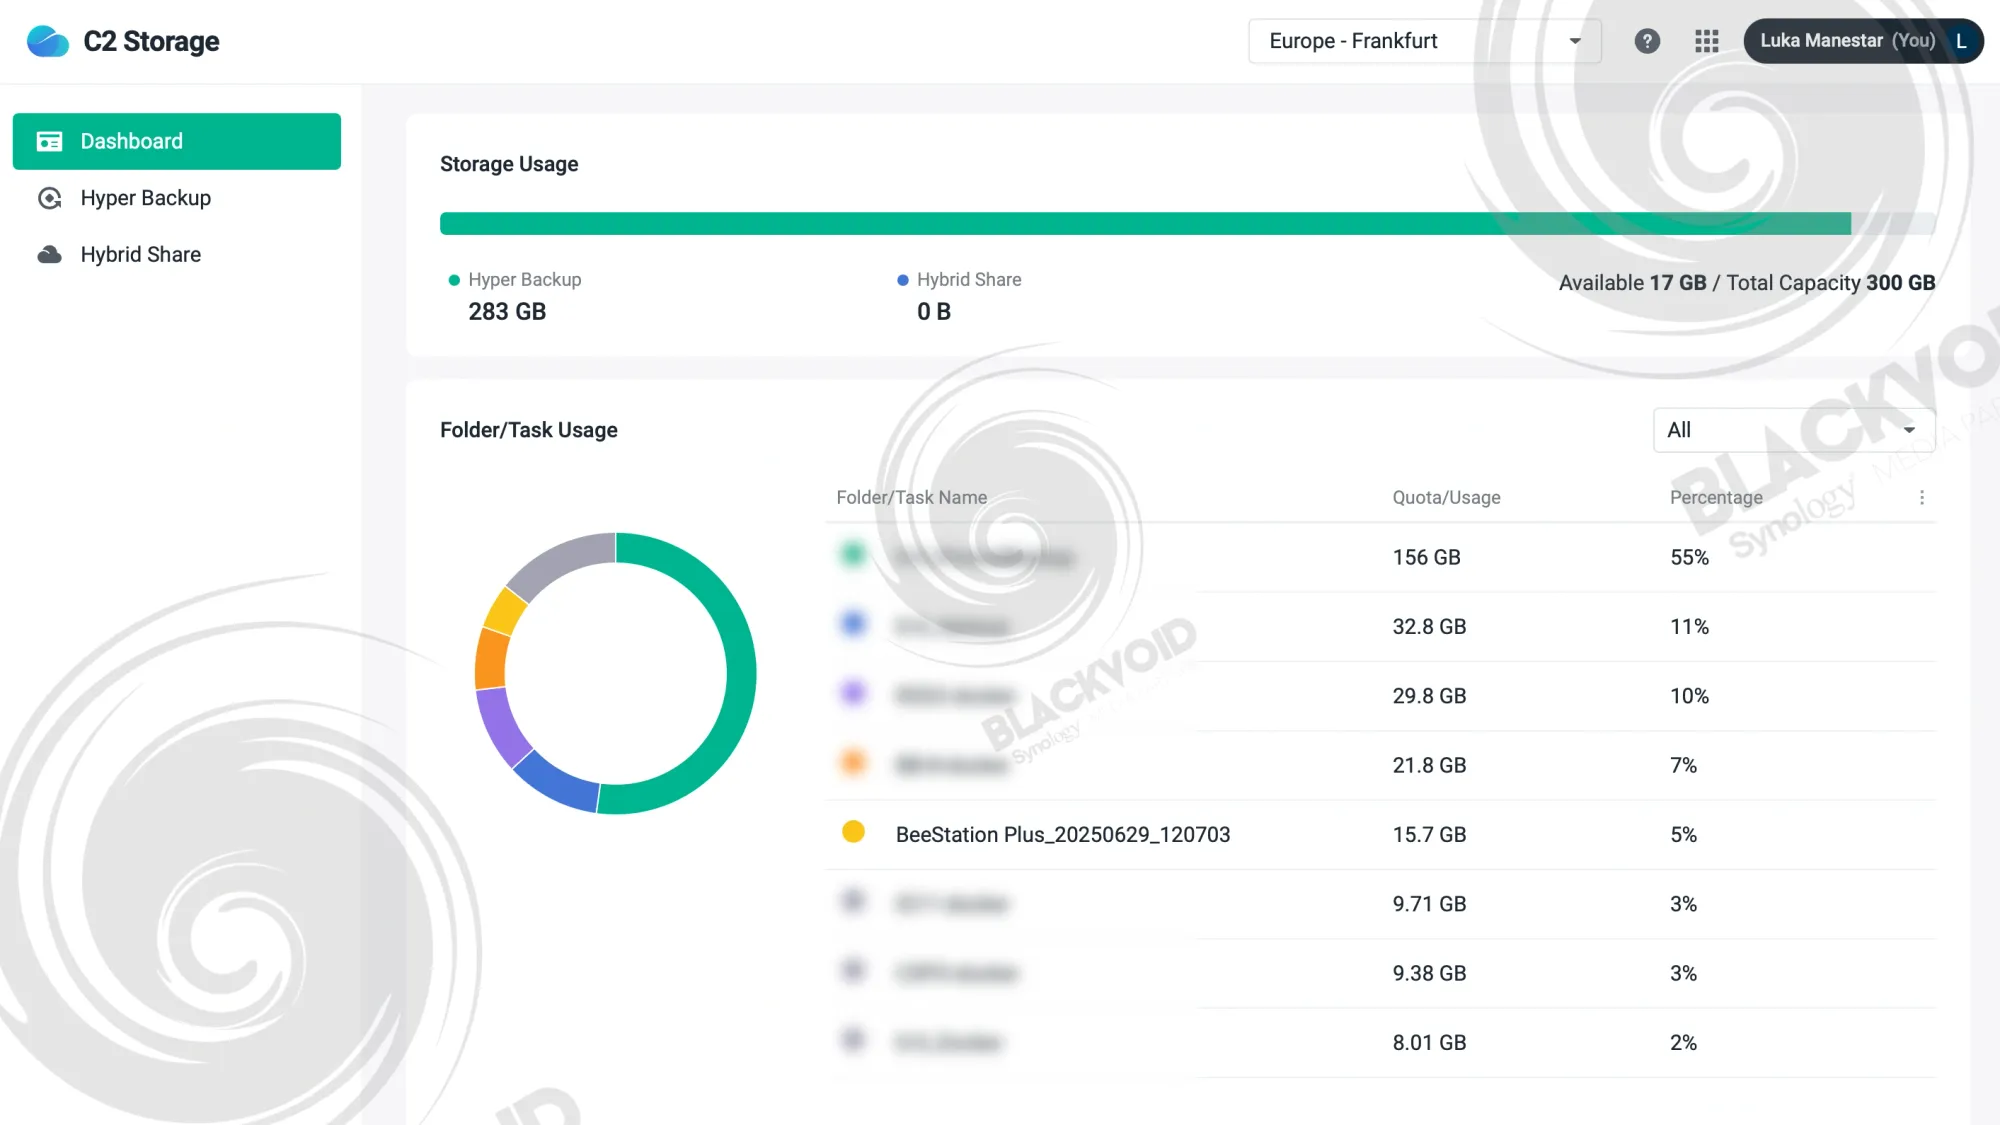This screenshot has width=2000, height=1125.
Task: Click the 7% percentage cell
Action: [1683, 766]
